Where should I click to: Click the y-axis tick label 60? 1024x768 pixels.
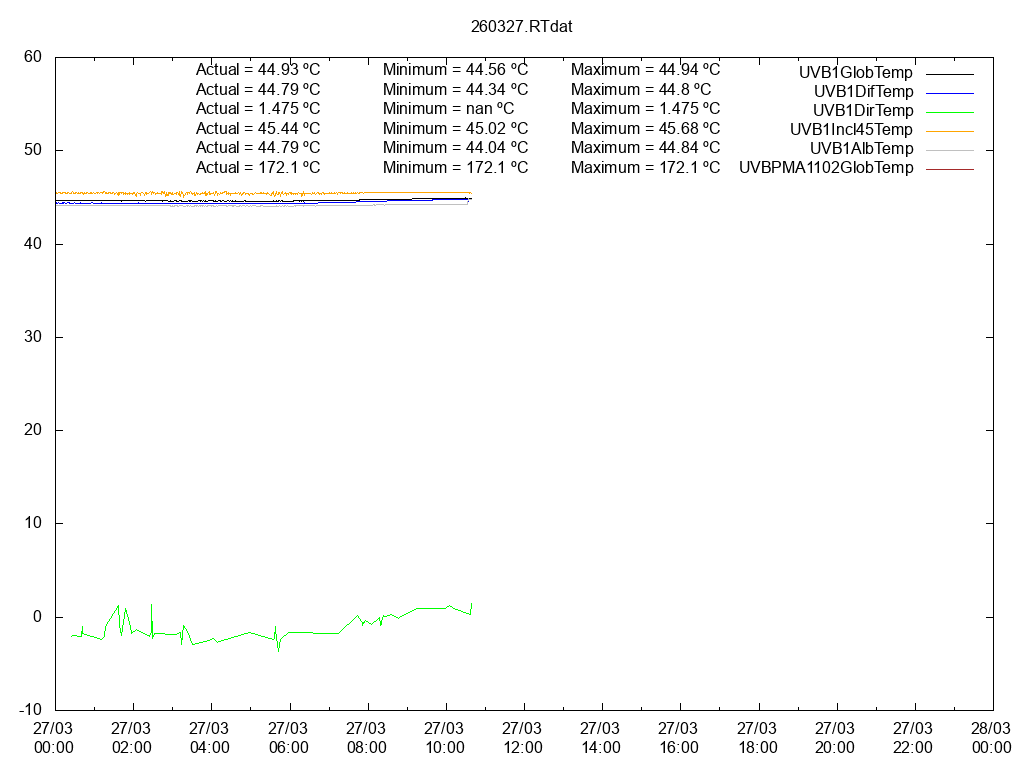click(33, 57)
